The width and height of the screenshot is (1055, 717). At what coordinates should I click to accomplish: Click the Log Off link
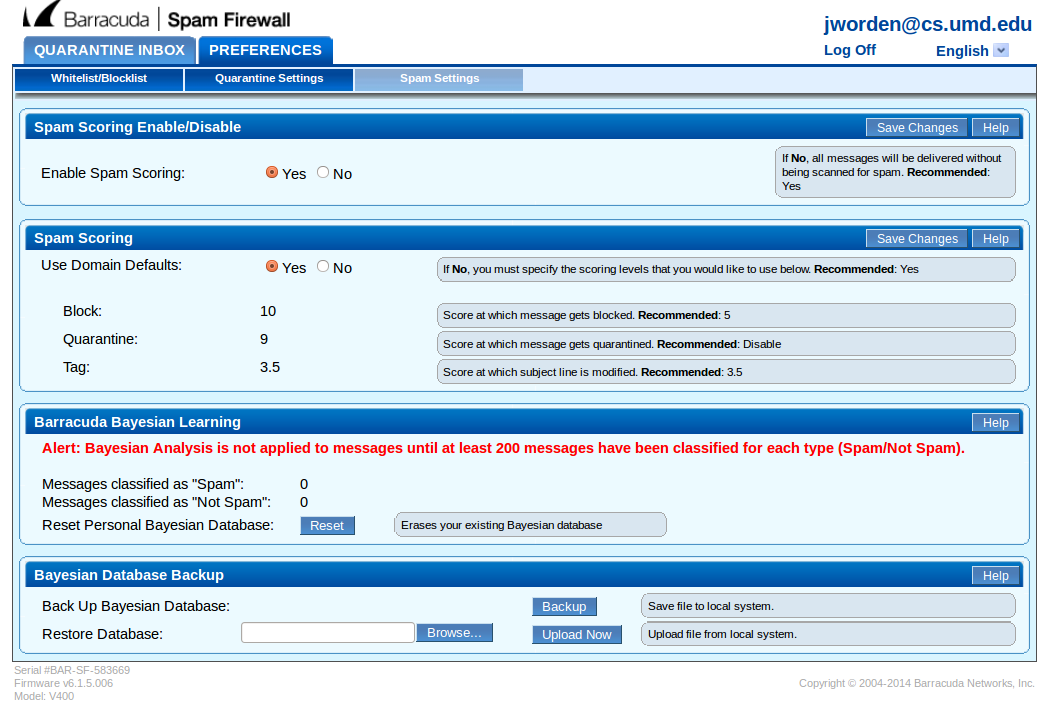tap(850, 50)
